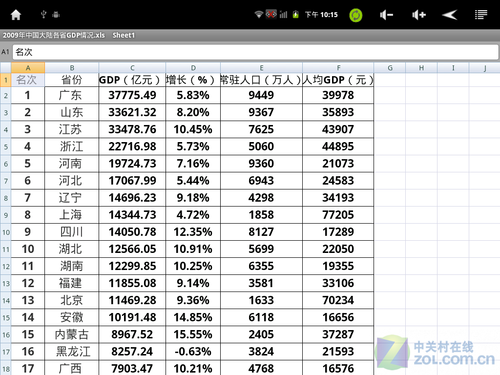Image resolution: width=500 pixels, height=375 pixels.
Task: Tap the Home icon in the status bar
Action: 16,15
